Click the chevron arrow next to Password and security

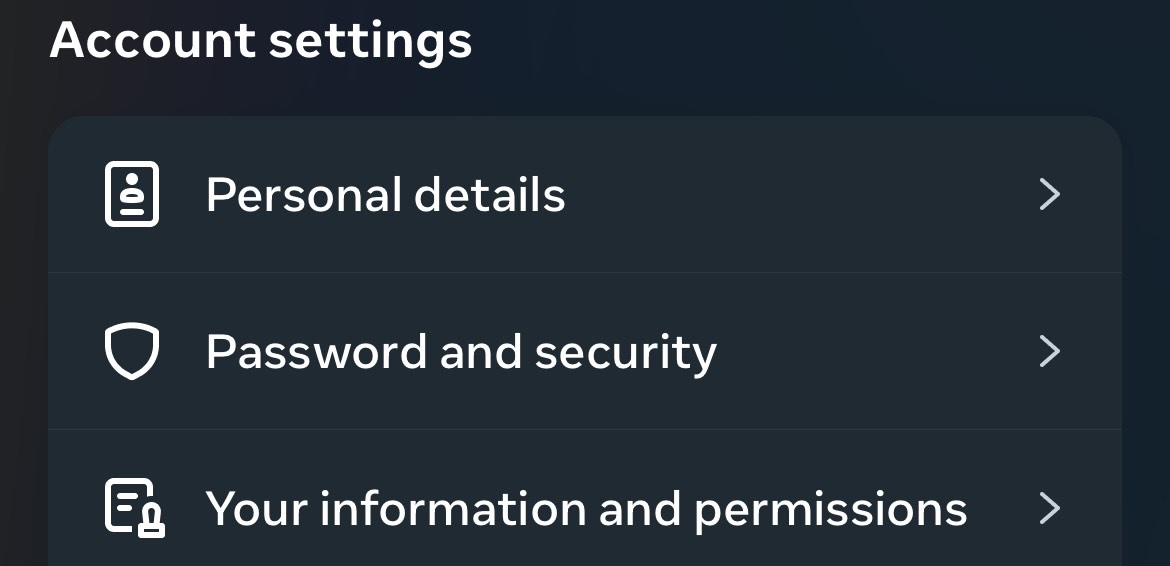[x=1049, y=351]
